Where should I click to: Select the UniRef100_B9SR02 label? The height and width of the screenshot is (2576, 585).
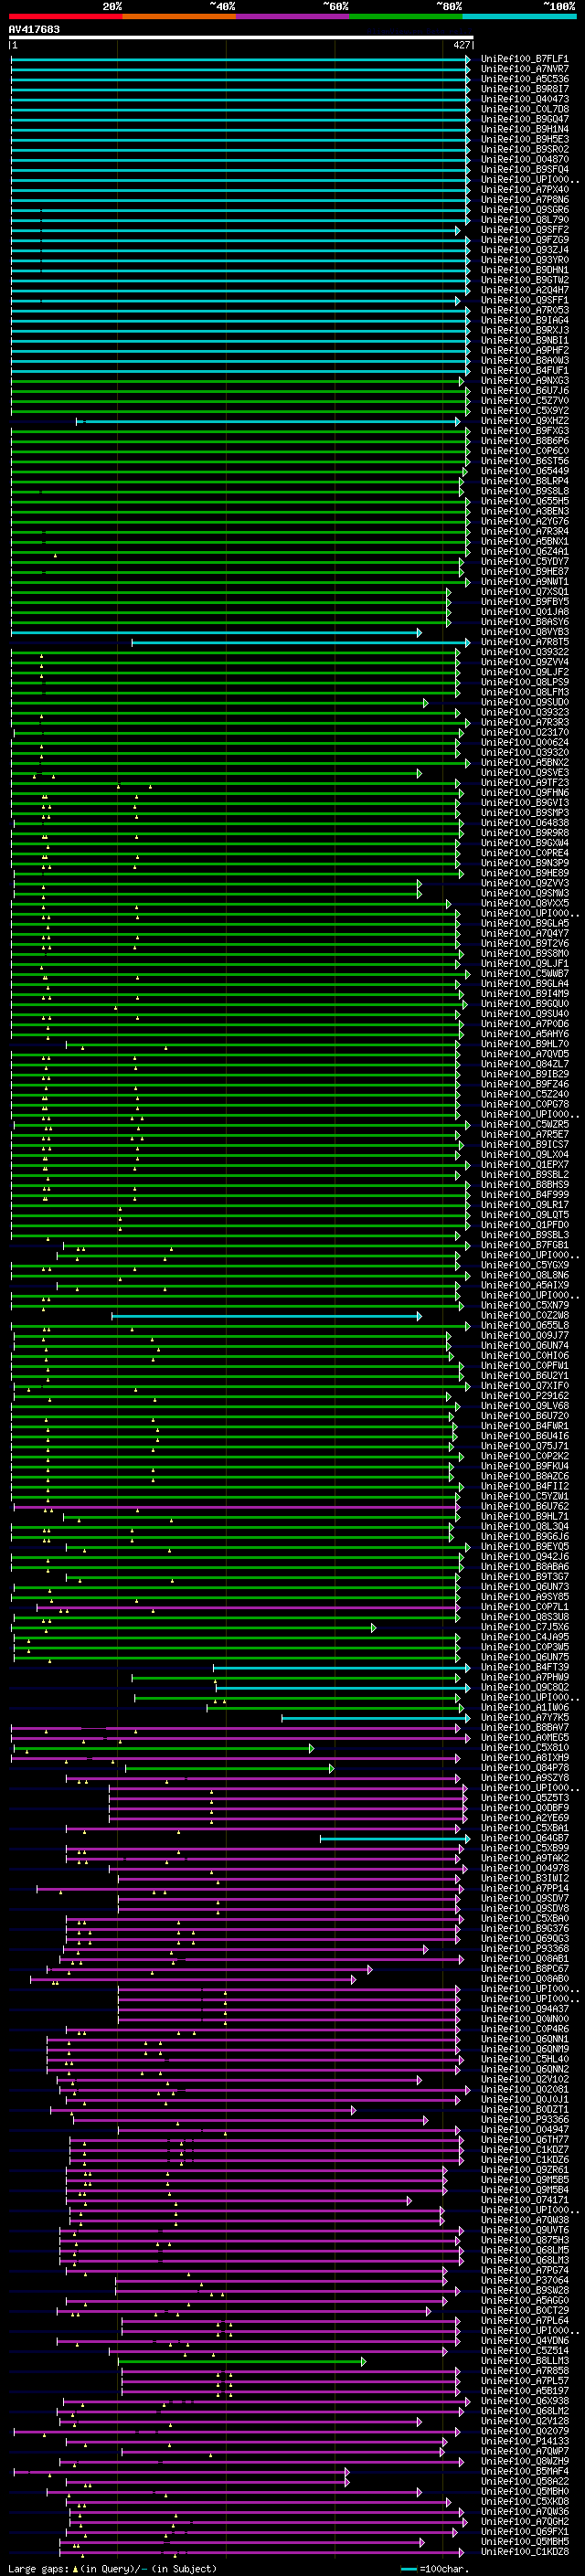coord(524,149)
